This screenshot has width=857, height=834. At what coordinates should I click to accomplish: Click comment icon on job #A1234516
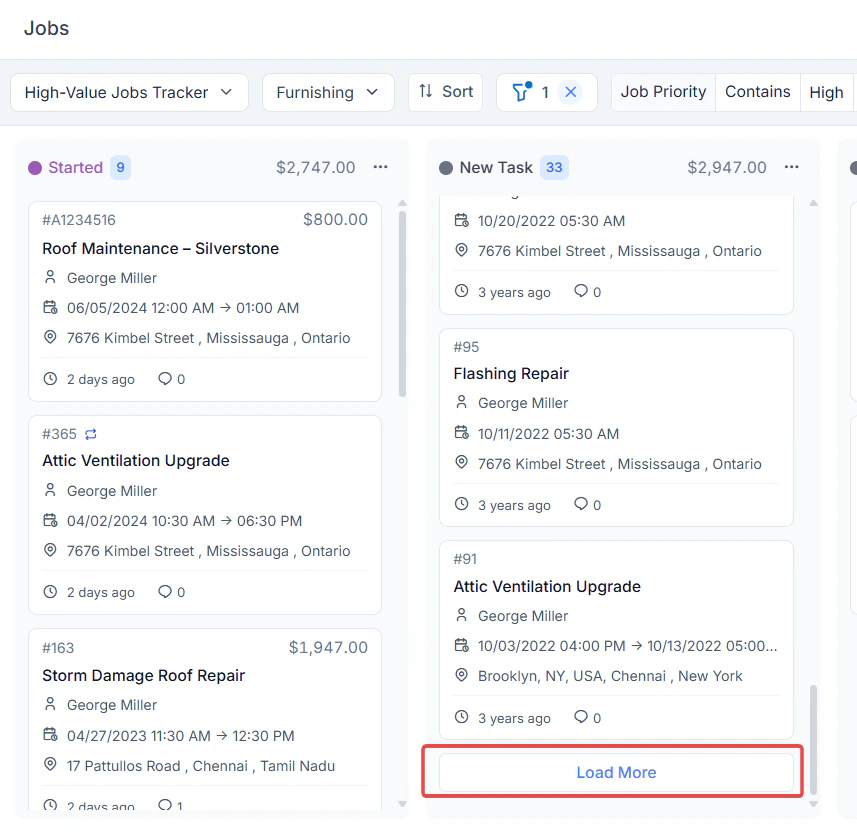pyautogui.click(x=165, y=378)
